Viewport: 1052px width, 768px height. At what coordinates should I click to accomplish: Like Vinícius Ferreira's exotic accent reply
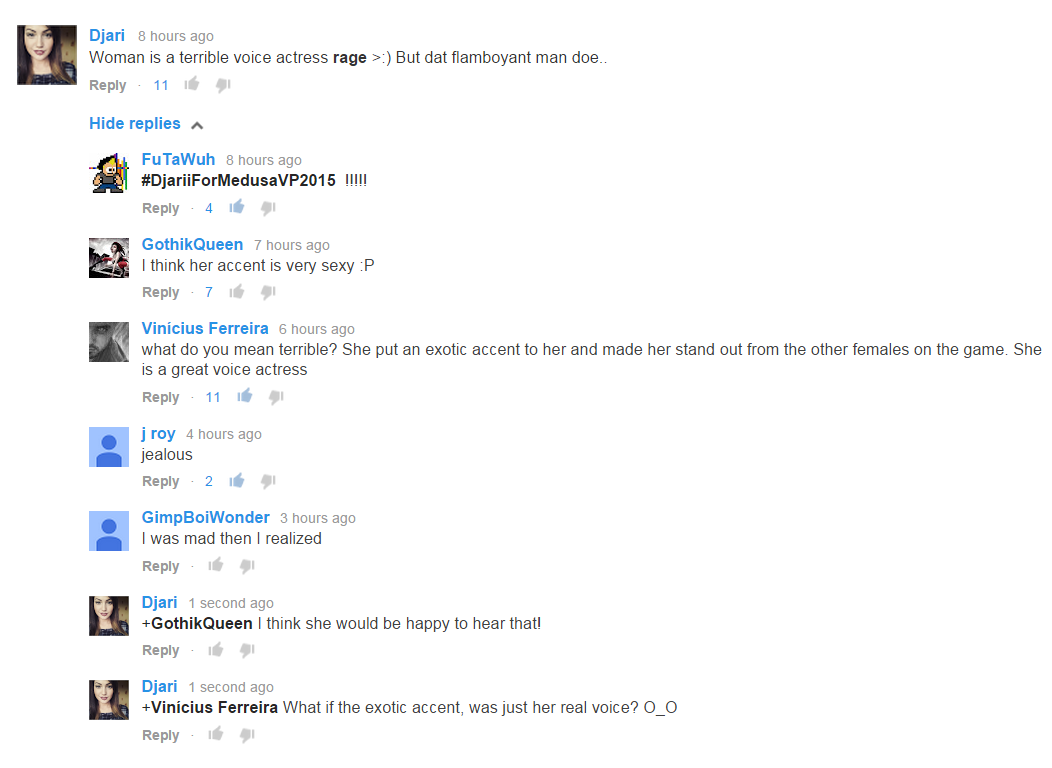point(245,396)
